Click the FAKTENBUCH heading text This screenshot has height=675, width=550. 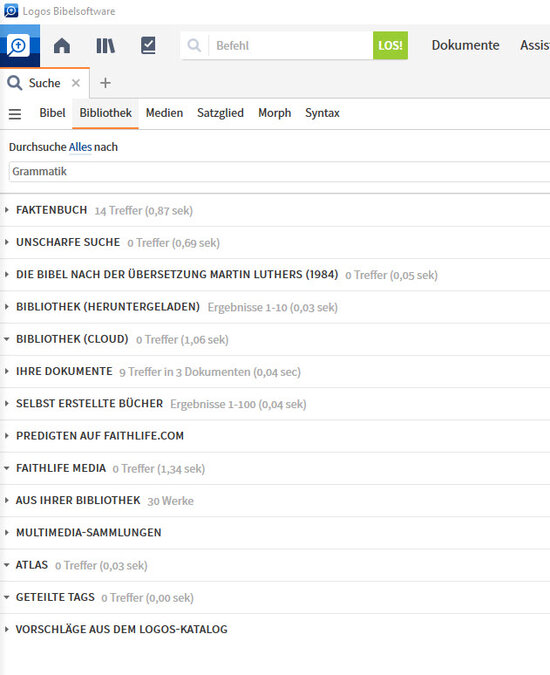52,210
